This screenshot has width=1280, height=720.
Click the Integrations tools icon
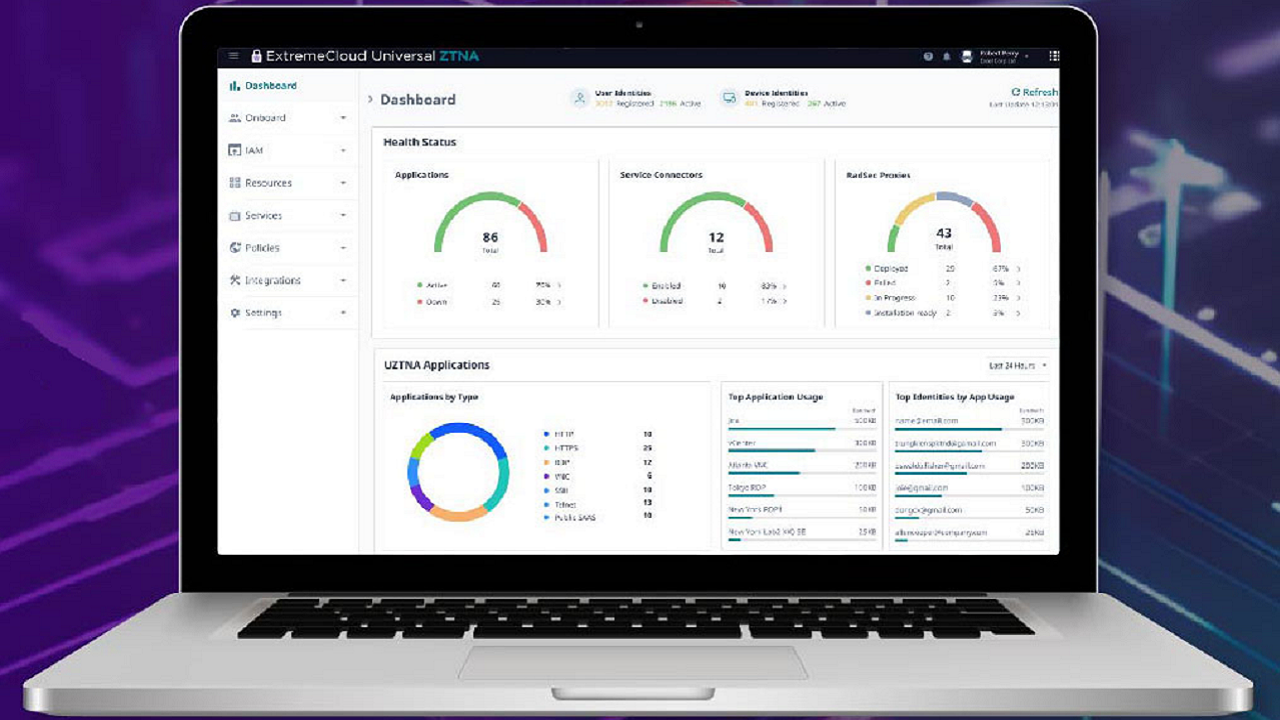pyautogui.click(x=235, y=280)
